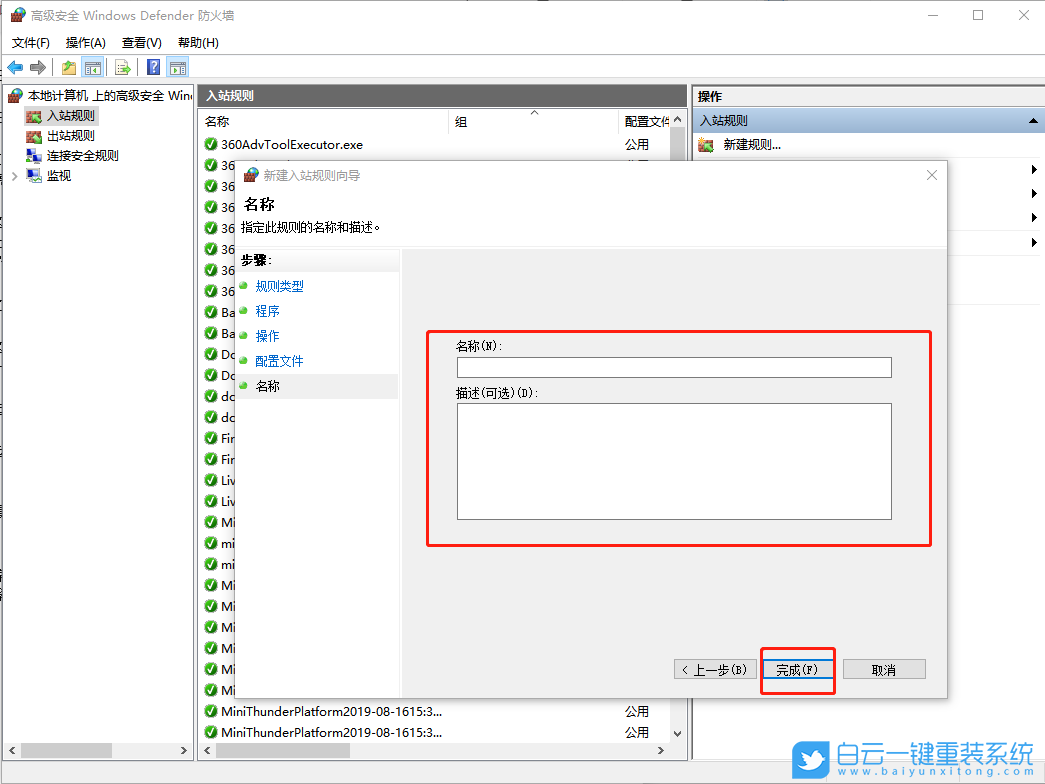Click the Back navigation arrow icon

15,67
